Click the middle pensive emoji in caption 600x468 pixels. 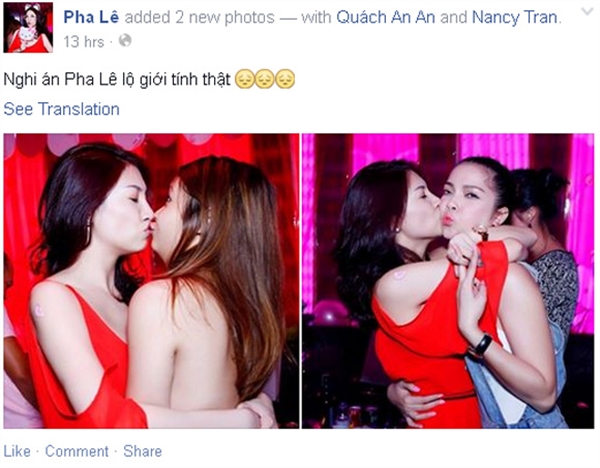pos(265,79)
